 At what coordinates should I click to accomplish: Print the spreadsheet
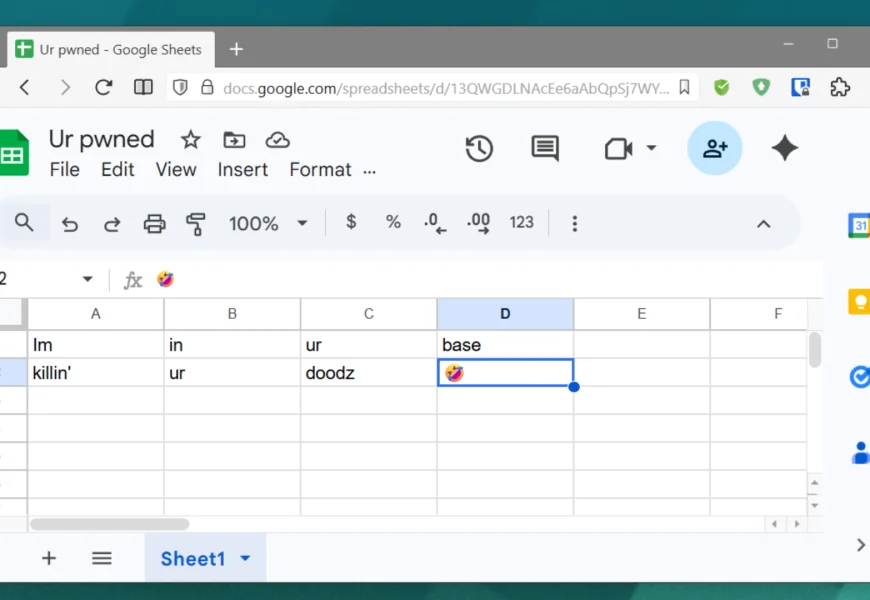point(154,224)
